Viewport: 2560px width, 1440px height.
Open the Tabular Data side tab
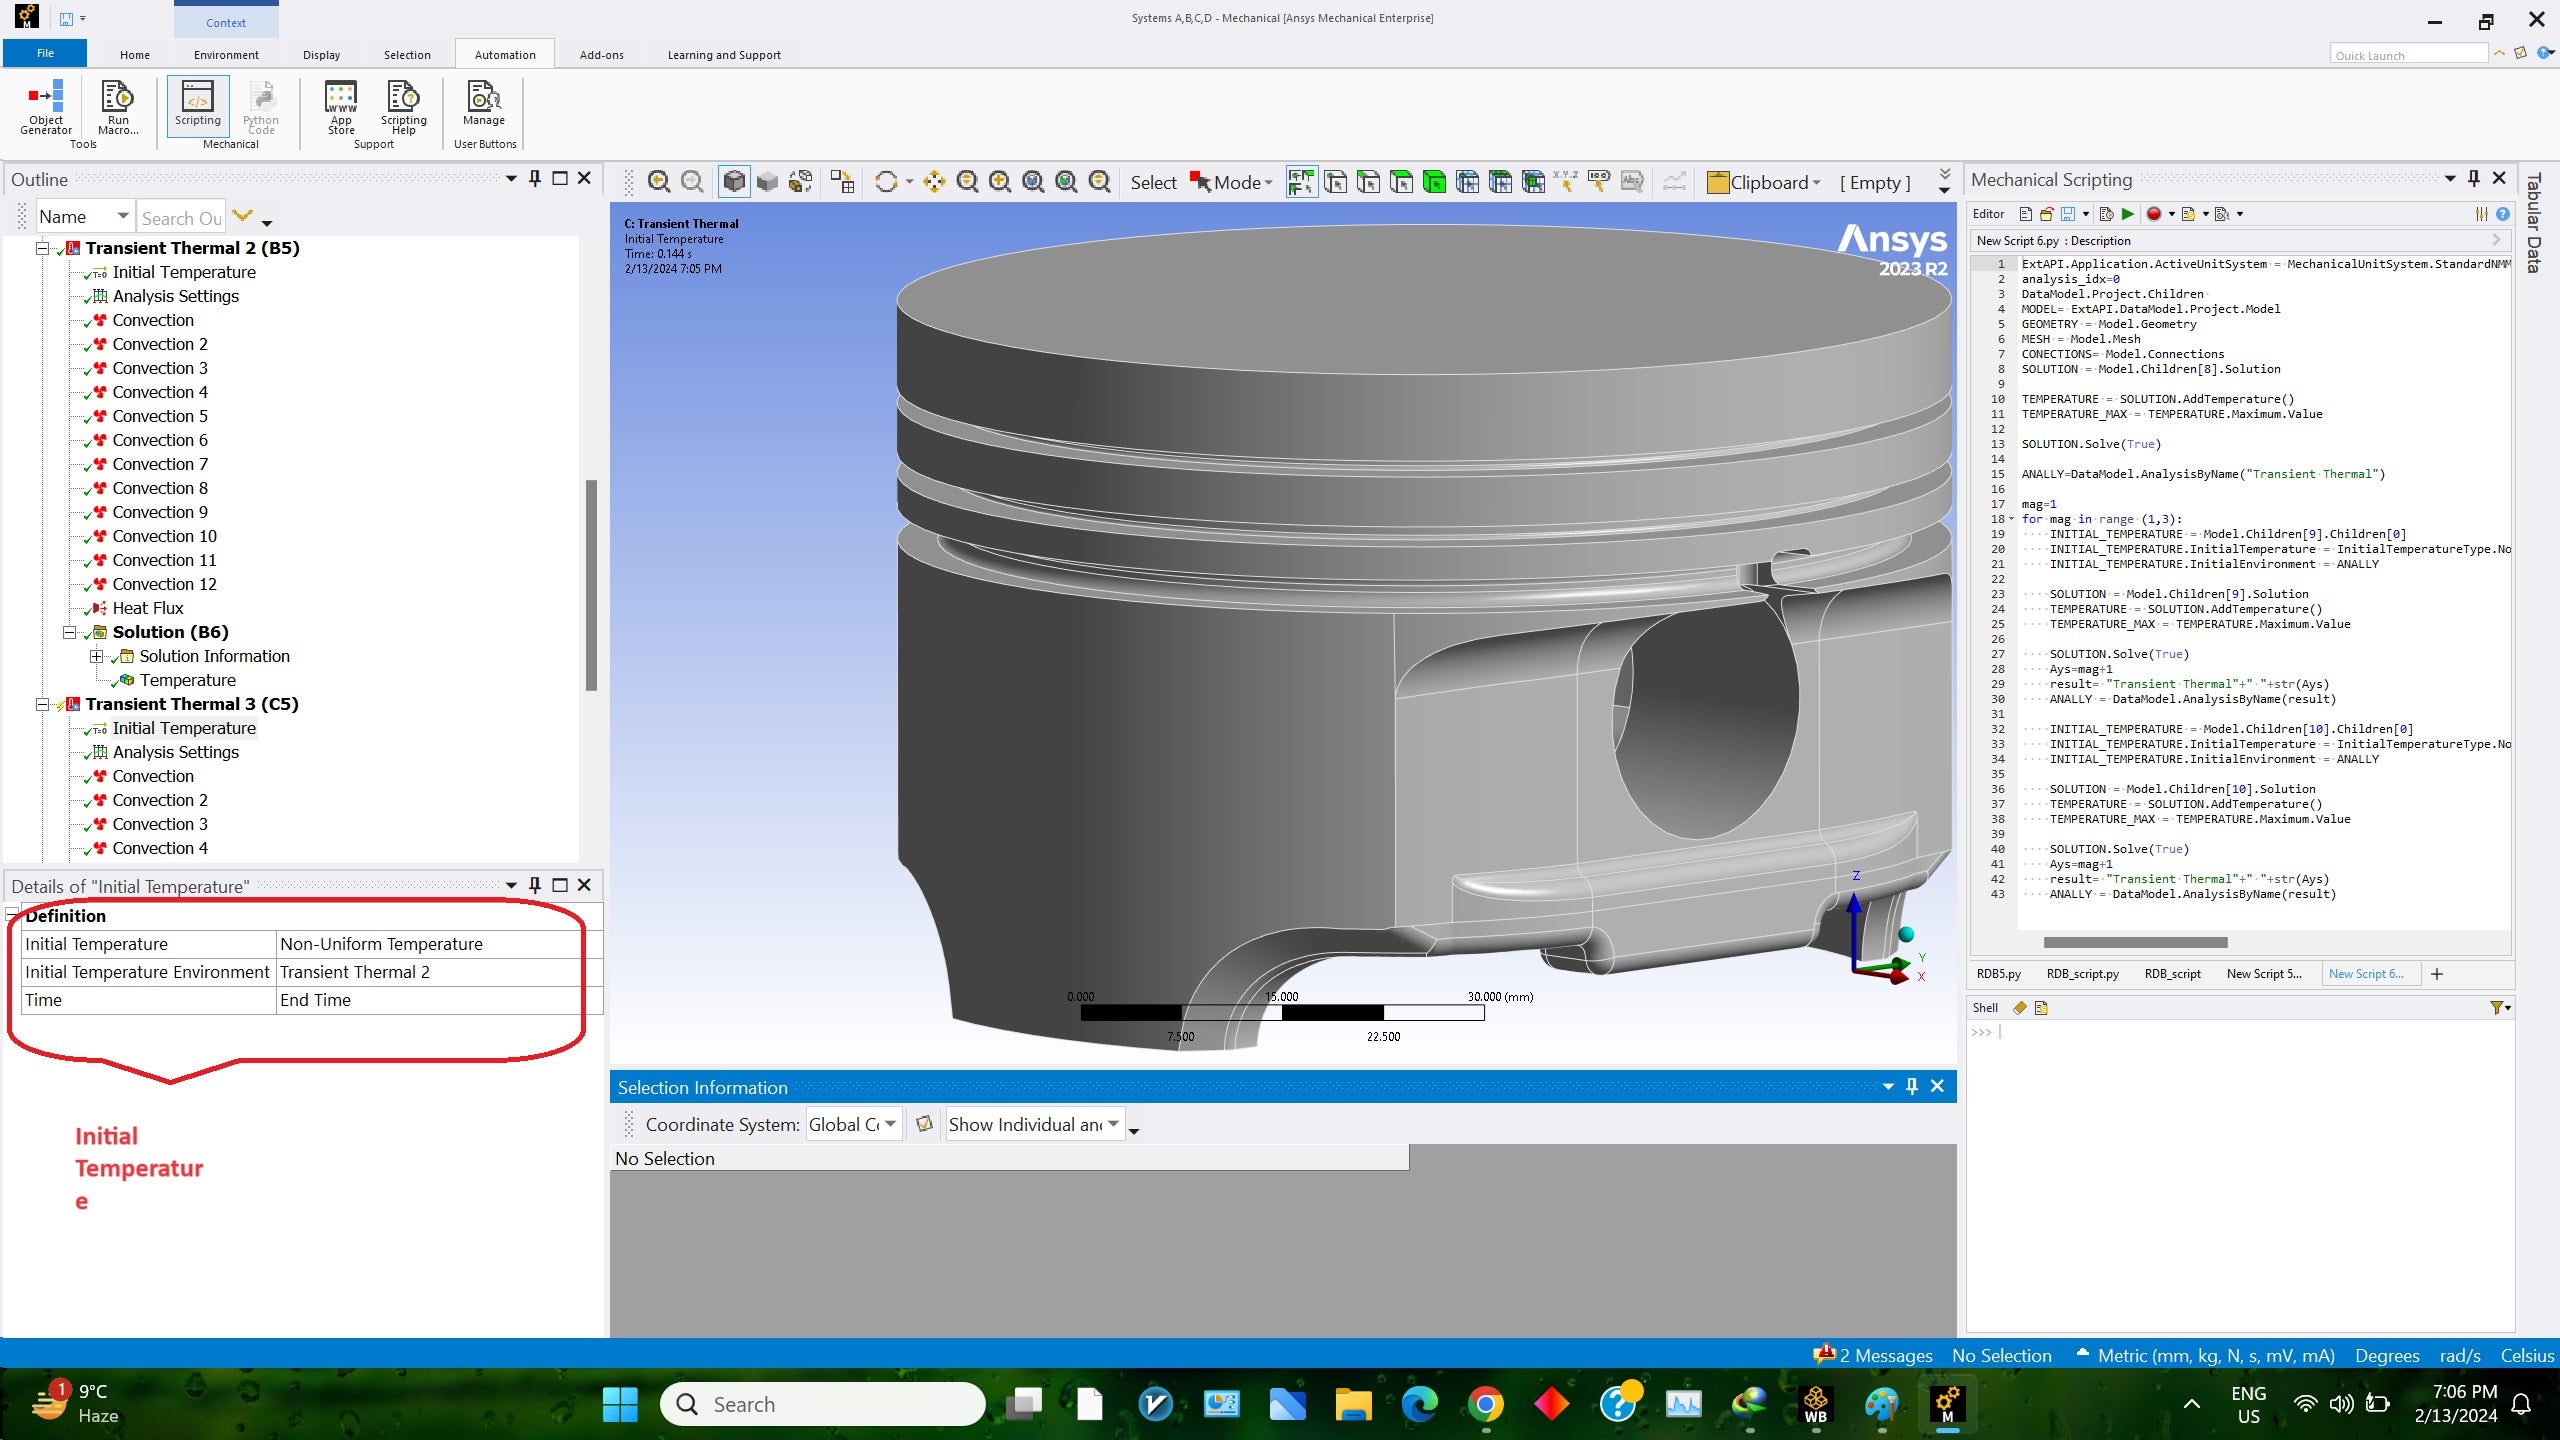click(2533, 224)
